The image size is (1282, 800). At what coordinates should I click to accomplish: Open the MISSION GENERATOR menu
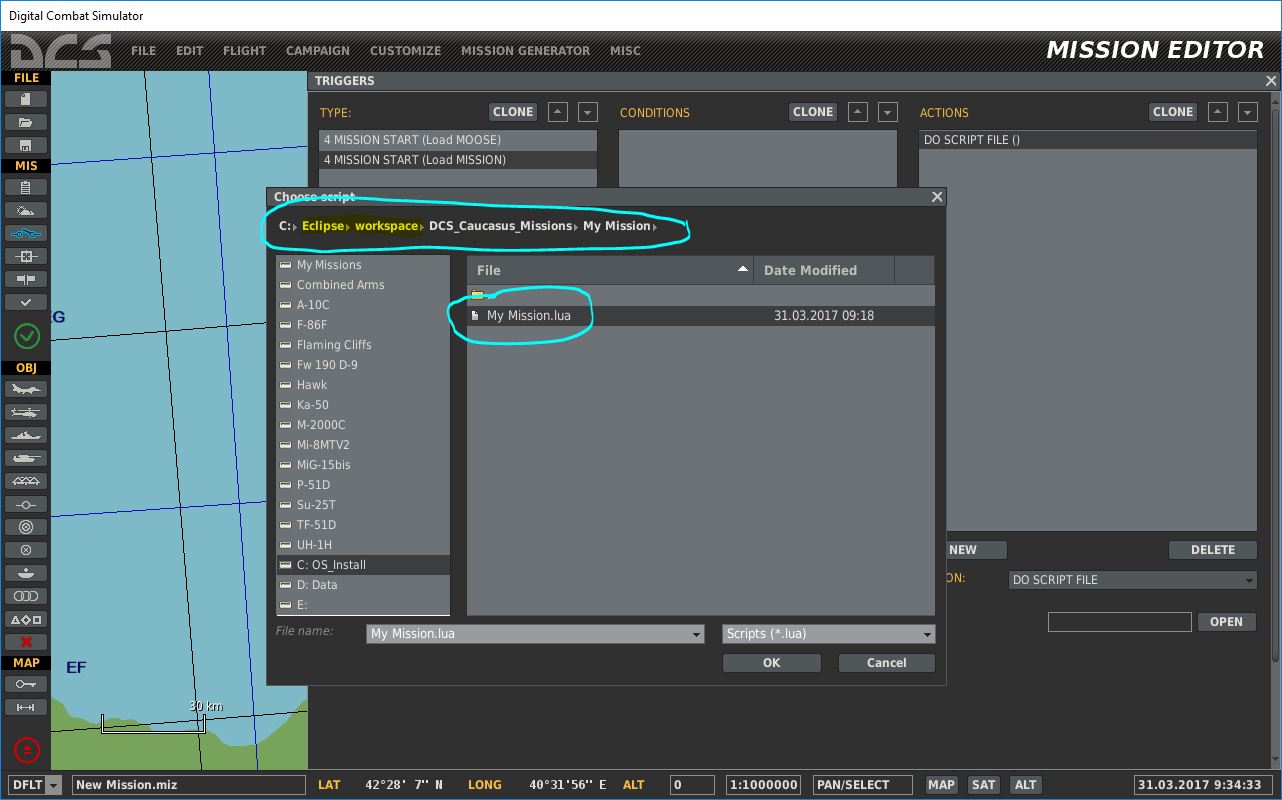pos(525,50)
